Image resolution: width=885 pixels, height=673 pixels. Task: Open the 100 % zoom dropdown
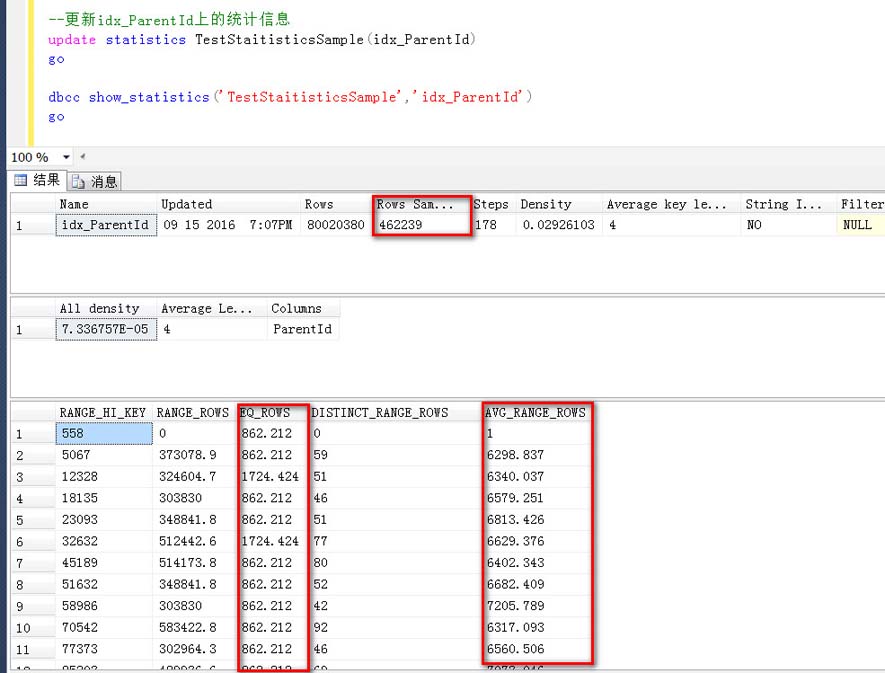click(66, 157)
